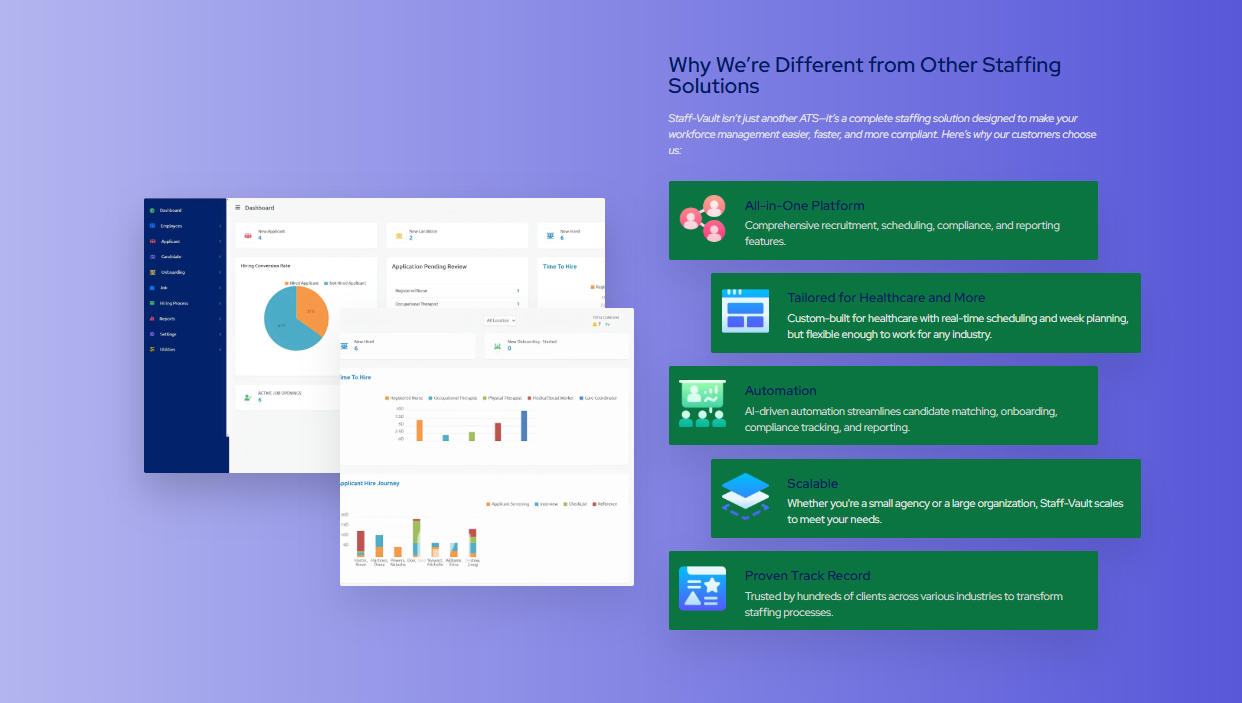
Task: Expand the Candidate sidebar chevron
Action: 220,257
